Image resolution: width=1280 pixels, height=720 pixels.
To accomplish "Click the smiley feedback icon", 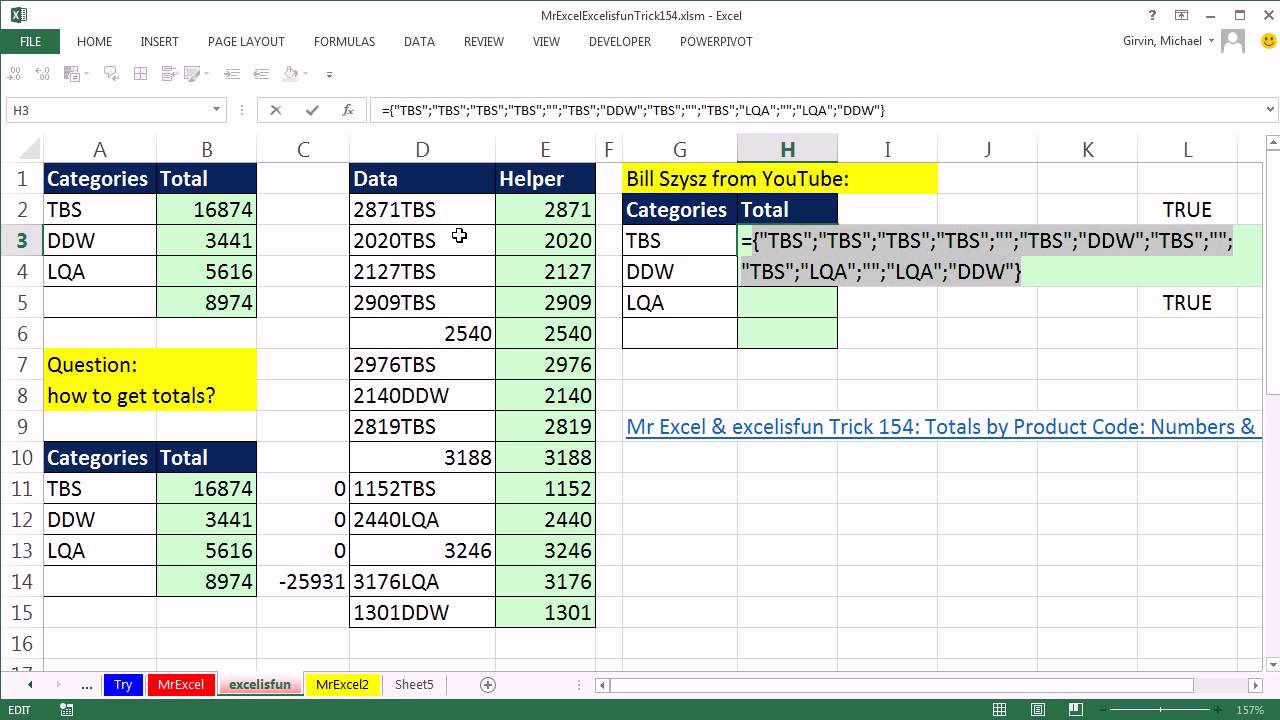I will [x=1268, y=41].
